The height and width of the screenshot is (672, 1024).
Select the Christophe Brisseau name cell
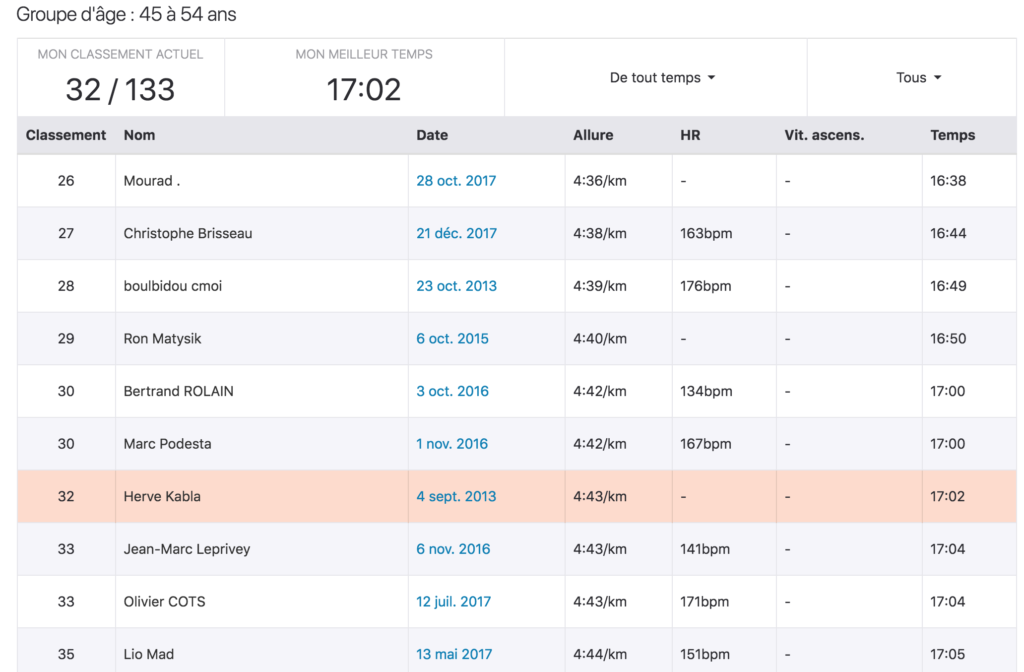188,233
